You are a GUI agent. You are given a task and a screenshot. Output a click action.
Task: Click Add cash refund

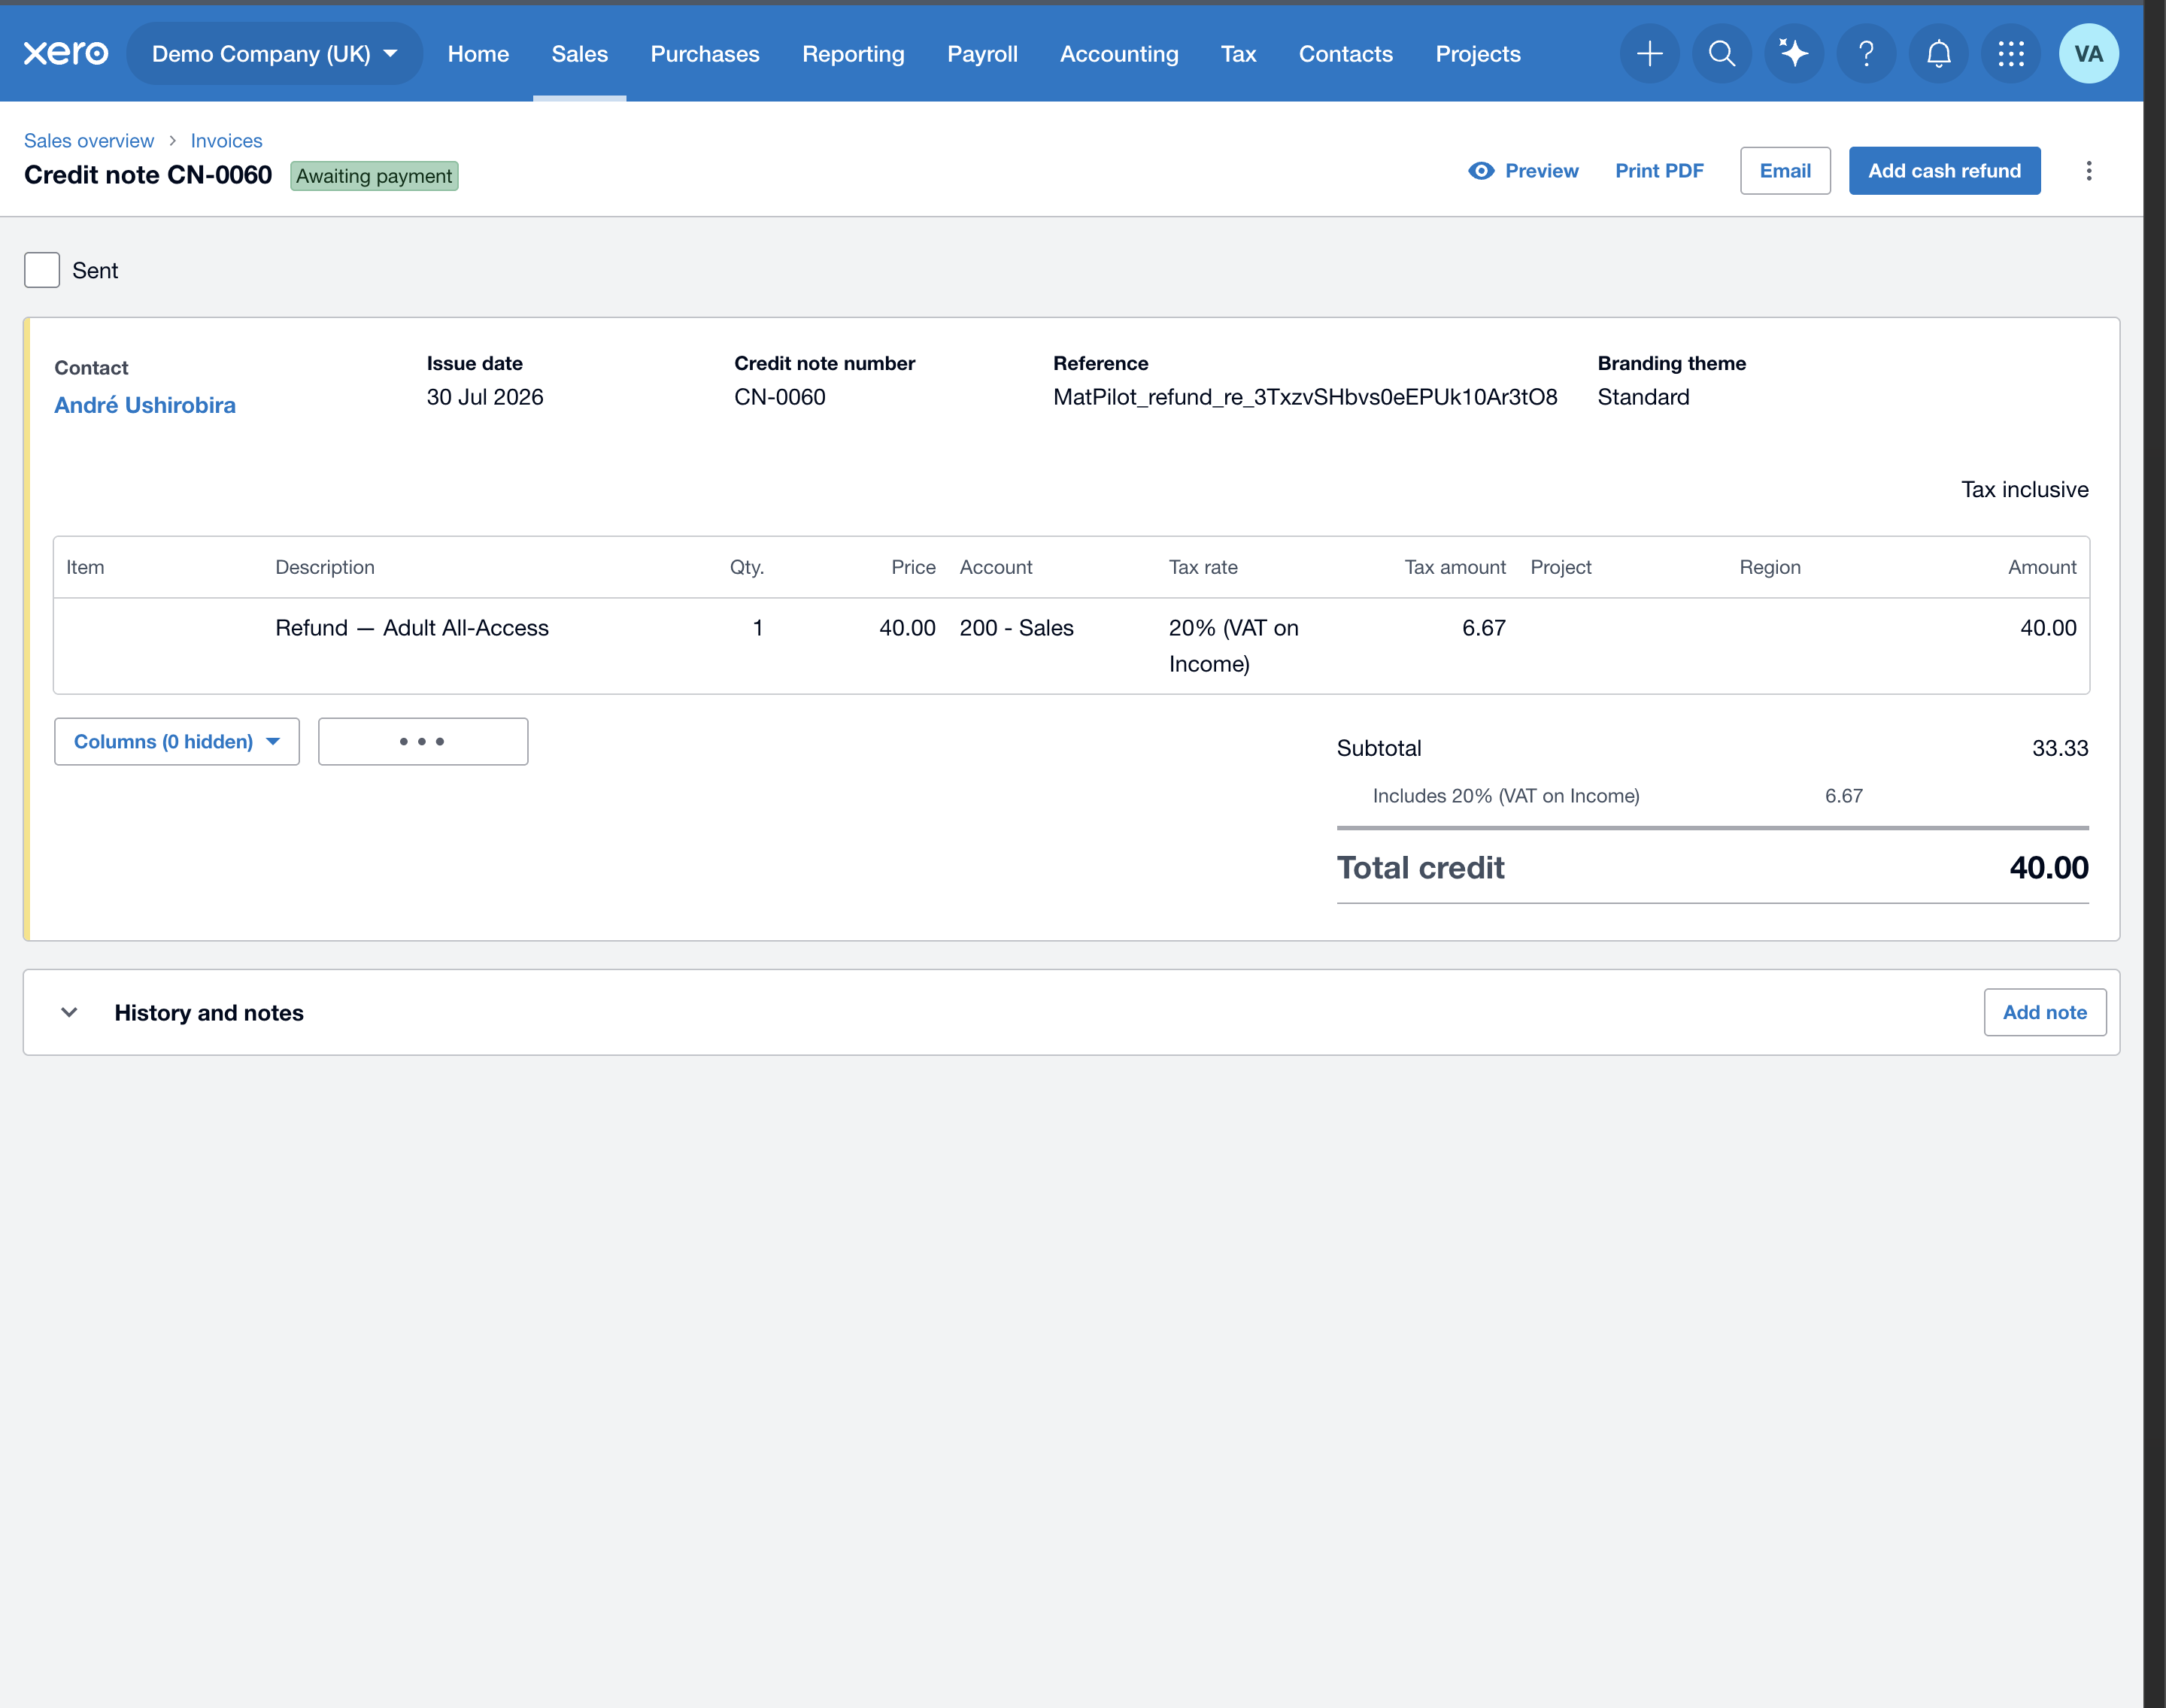pos(1944,171)
